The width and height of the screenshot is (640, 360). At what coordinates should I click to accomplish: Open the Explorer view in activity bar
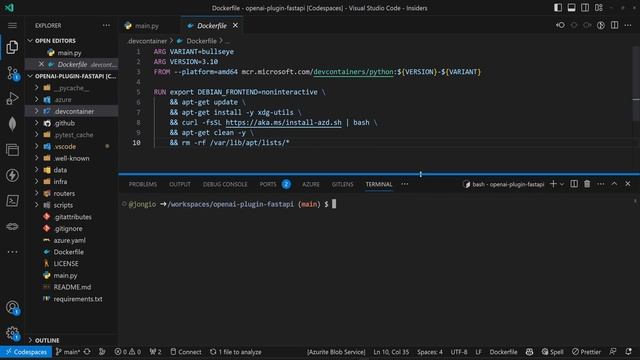[x=12, y=47]
